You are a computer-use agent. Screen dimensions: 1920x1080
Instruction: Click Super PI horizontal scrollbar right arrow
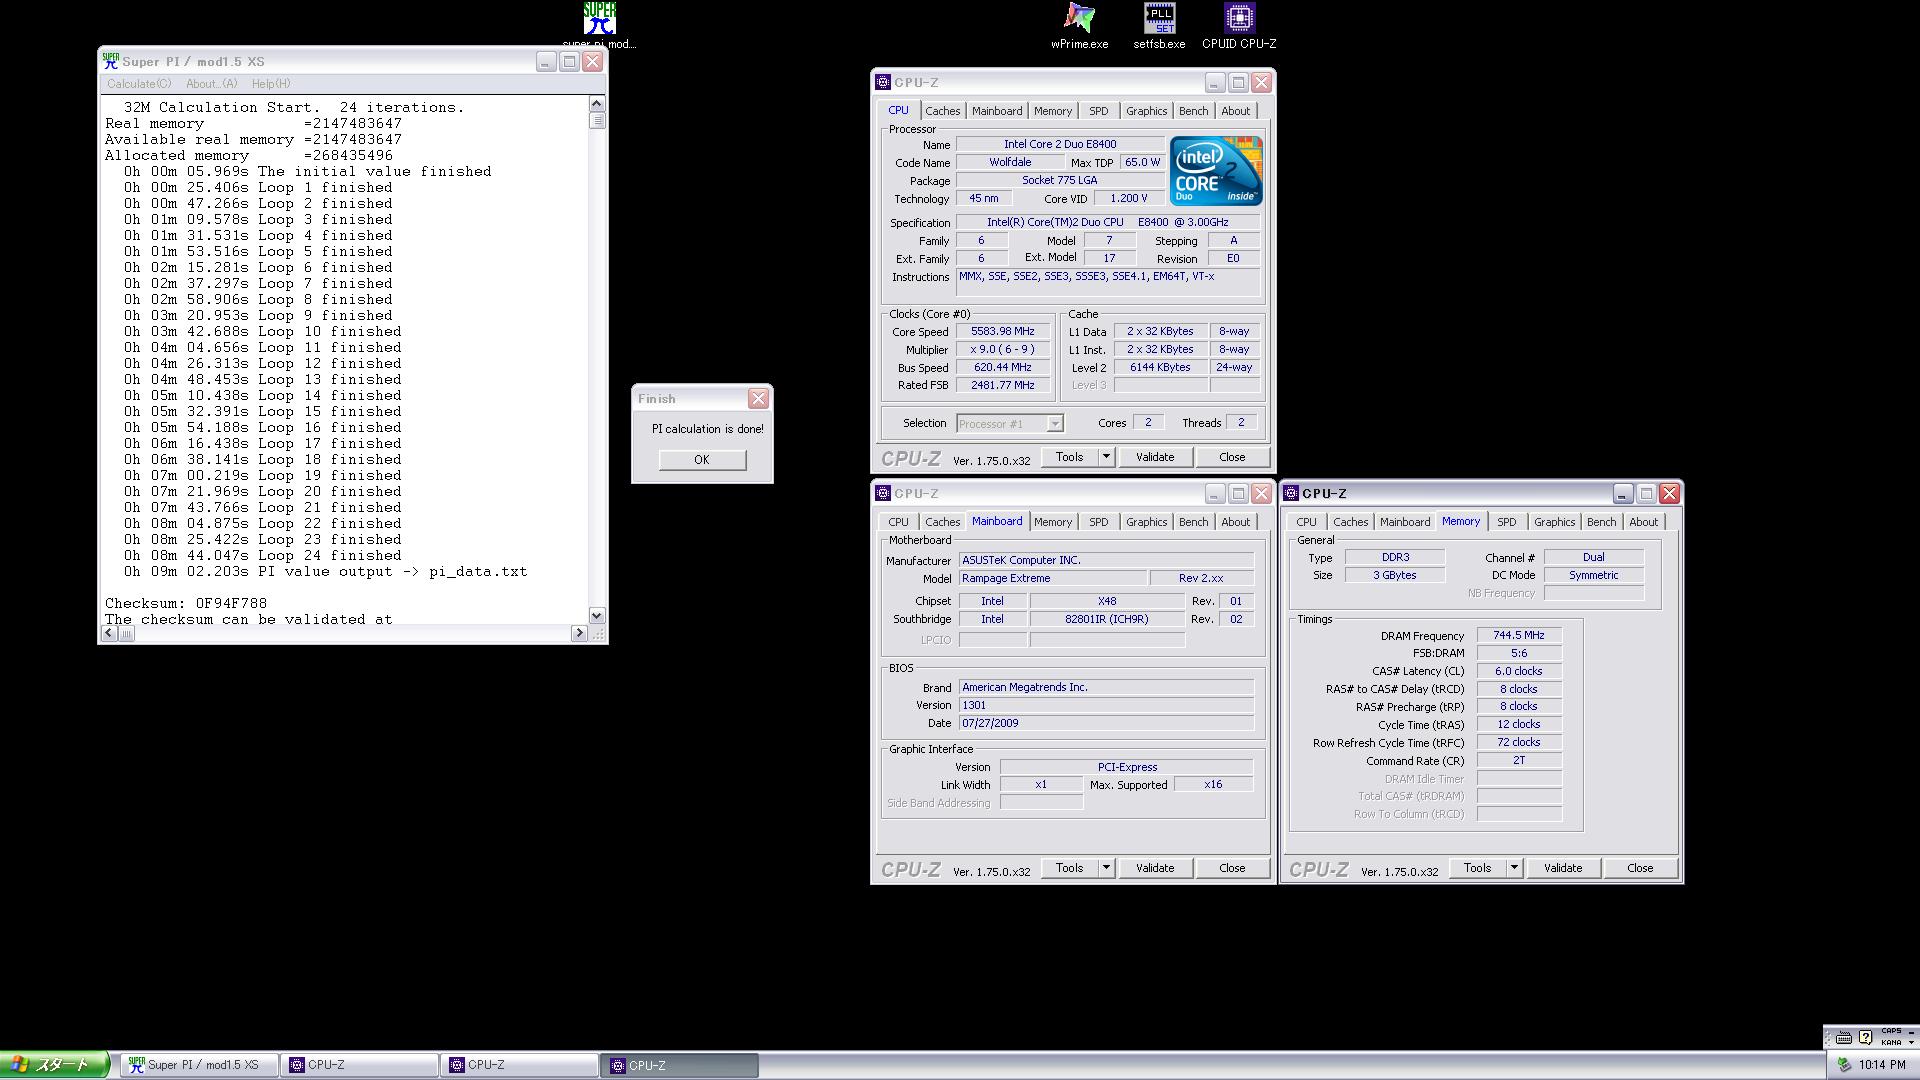click(579, 633)
